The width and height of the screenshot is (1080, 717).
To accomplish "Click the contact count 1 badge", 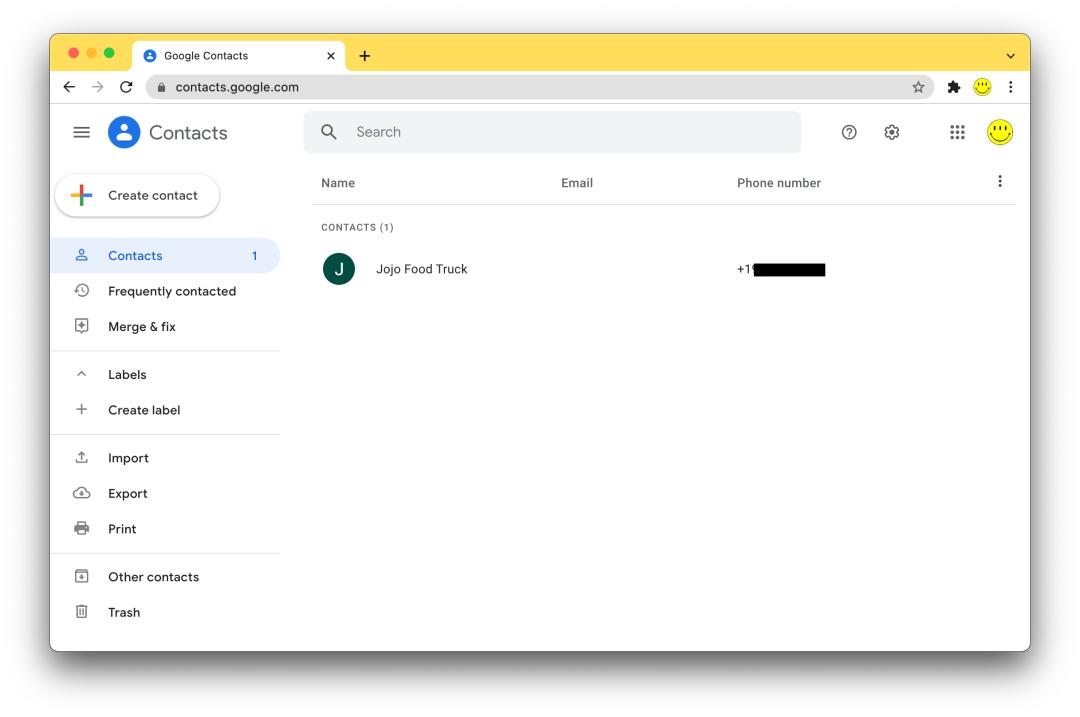I will tap(254, 256).
